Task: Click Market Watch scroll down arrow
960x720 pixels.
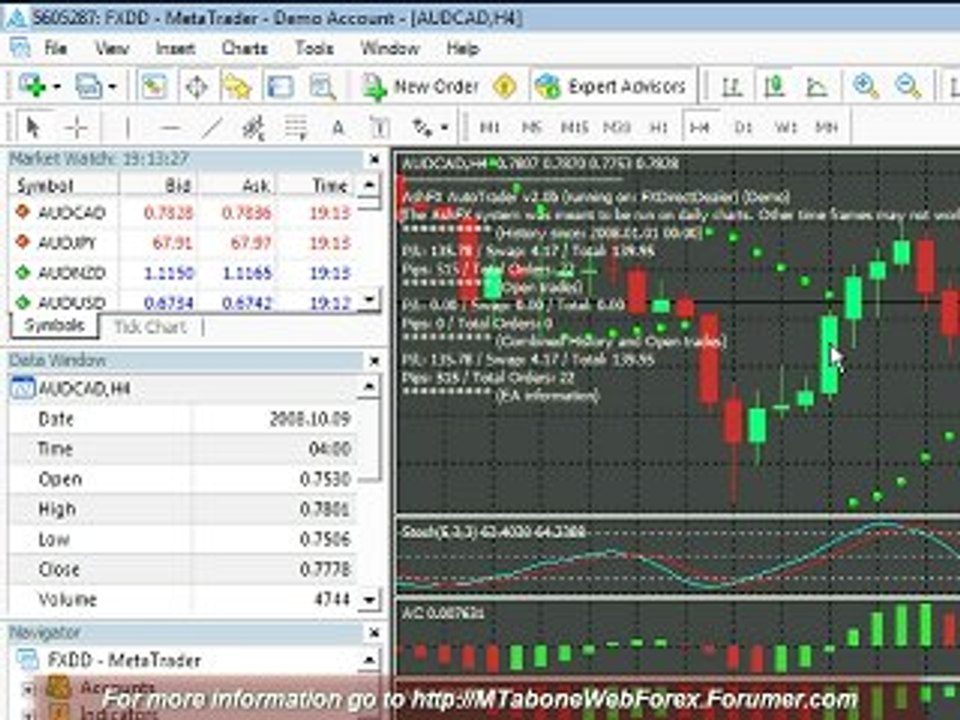Action: click(x=369, y=300)
